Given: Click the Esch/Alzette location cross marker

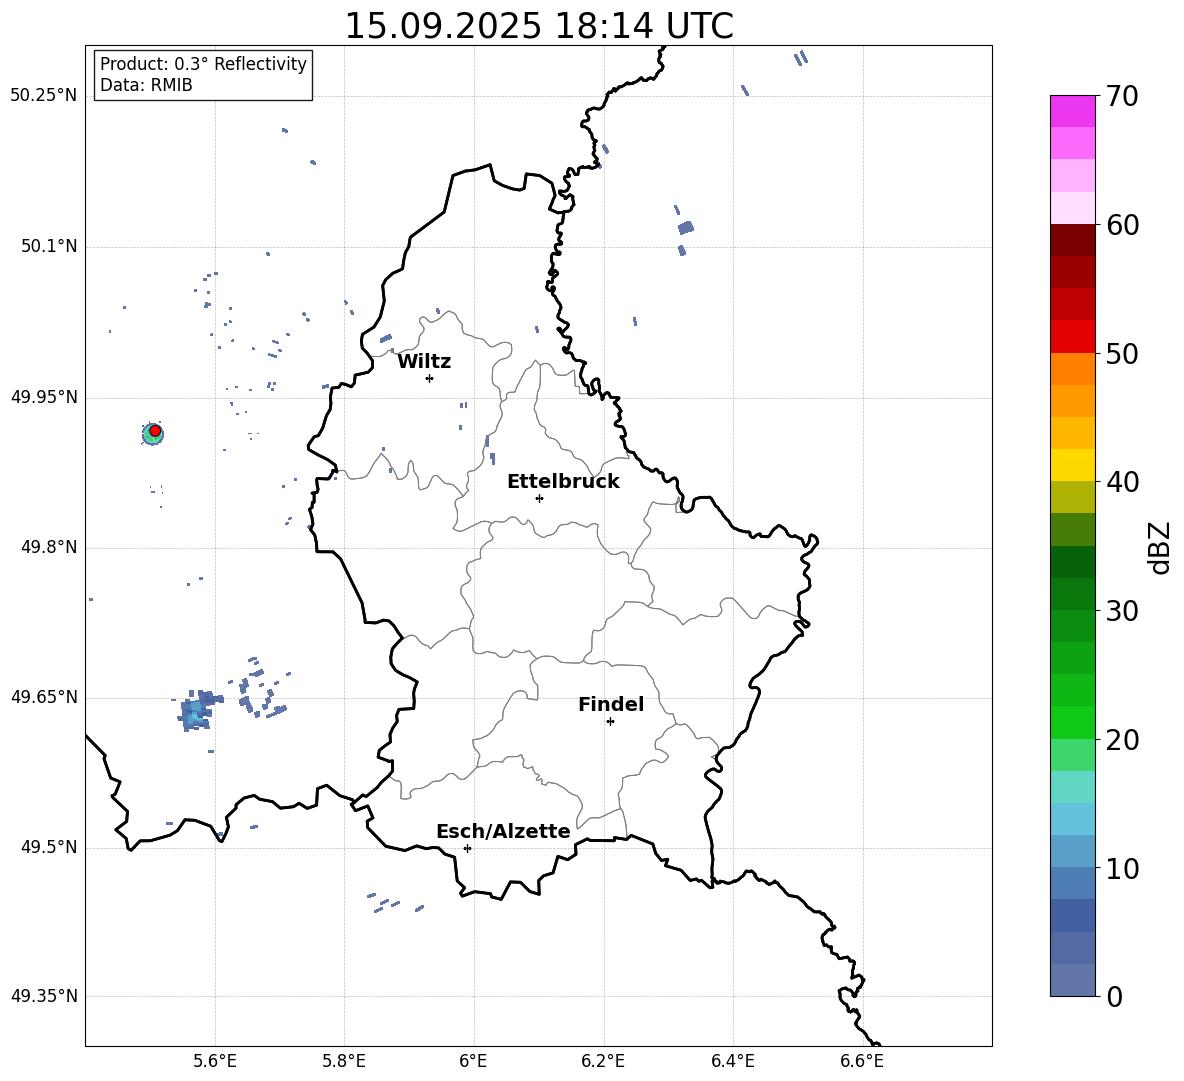Looking at the screenshot, I should (x=467, y=848).
